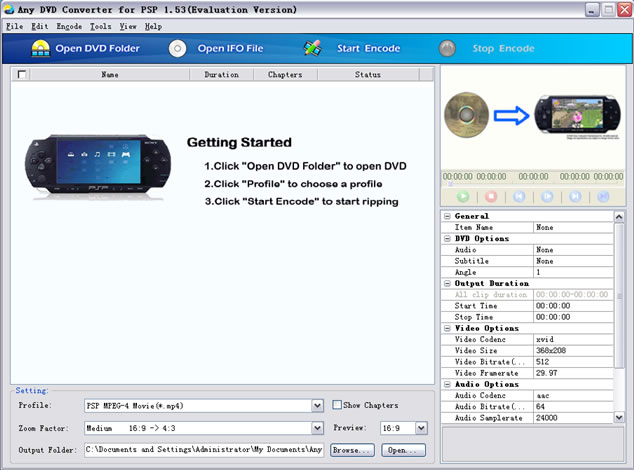Toggle the select-all checkbox in list header

[x=23, y=74]
